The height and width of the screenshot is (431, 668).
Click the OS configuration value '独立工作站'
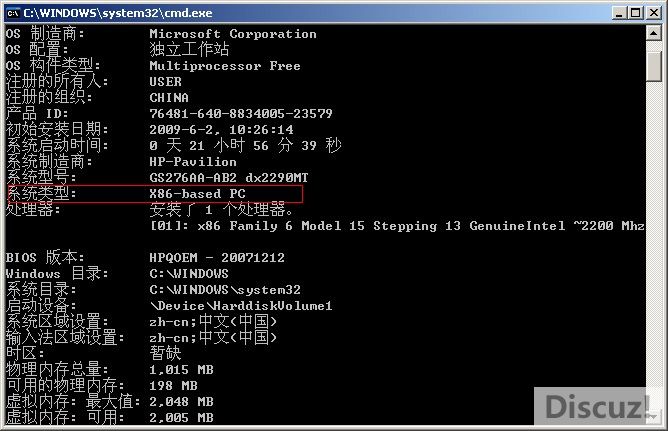[x=189, y=49]
